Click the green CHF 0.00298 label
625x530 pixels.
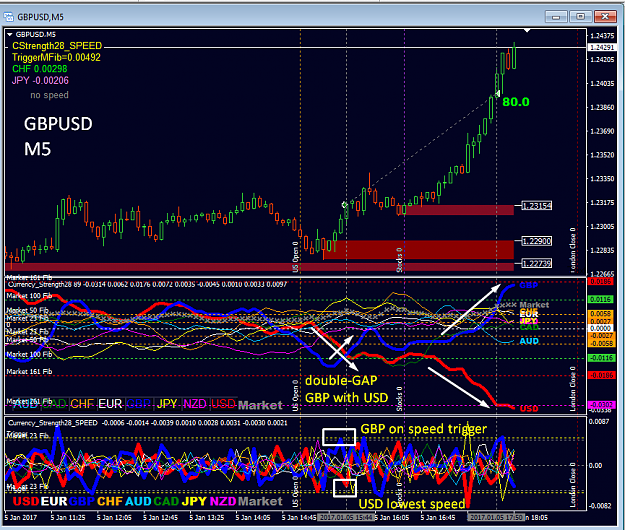[39, 69]
